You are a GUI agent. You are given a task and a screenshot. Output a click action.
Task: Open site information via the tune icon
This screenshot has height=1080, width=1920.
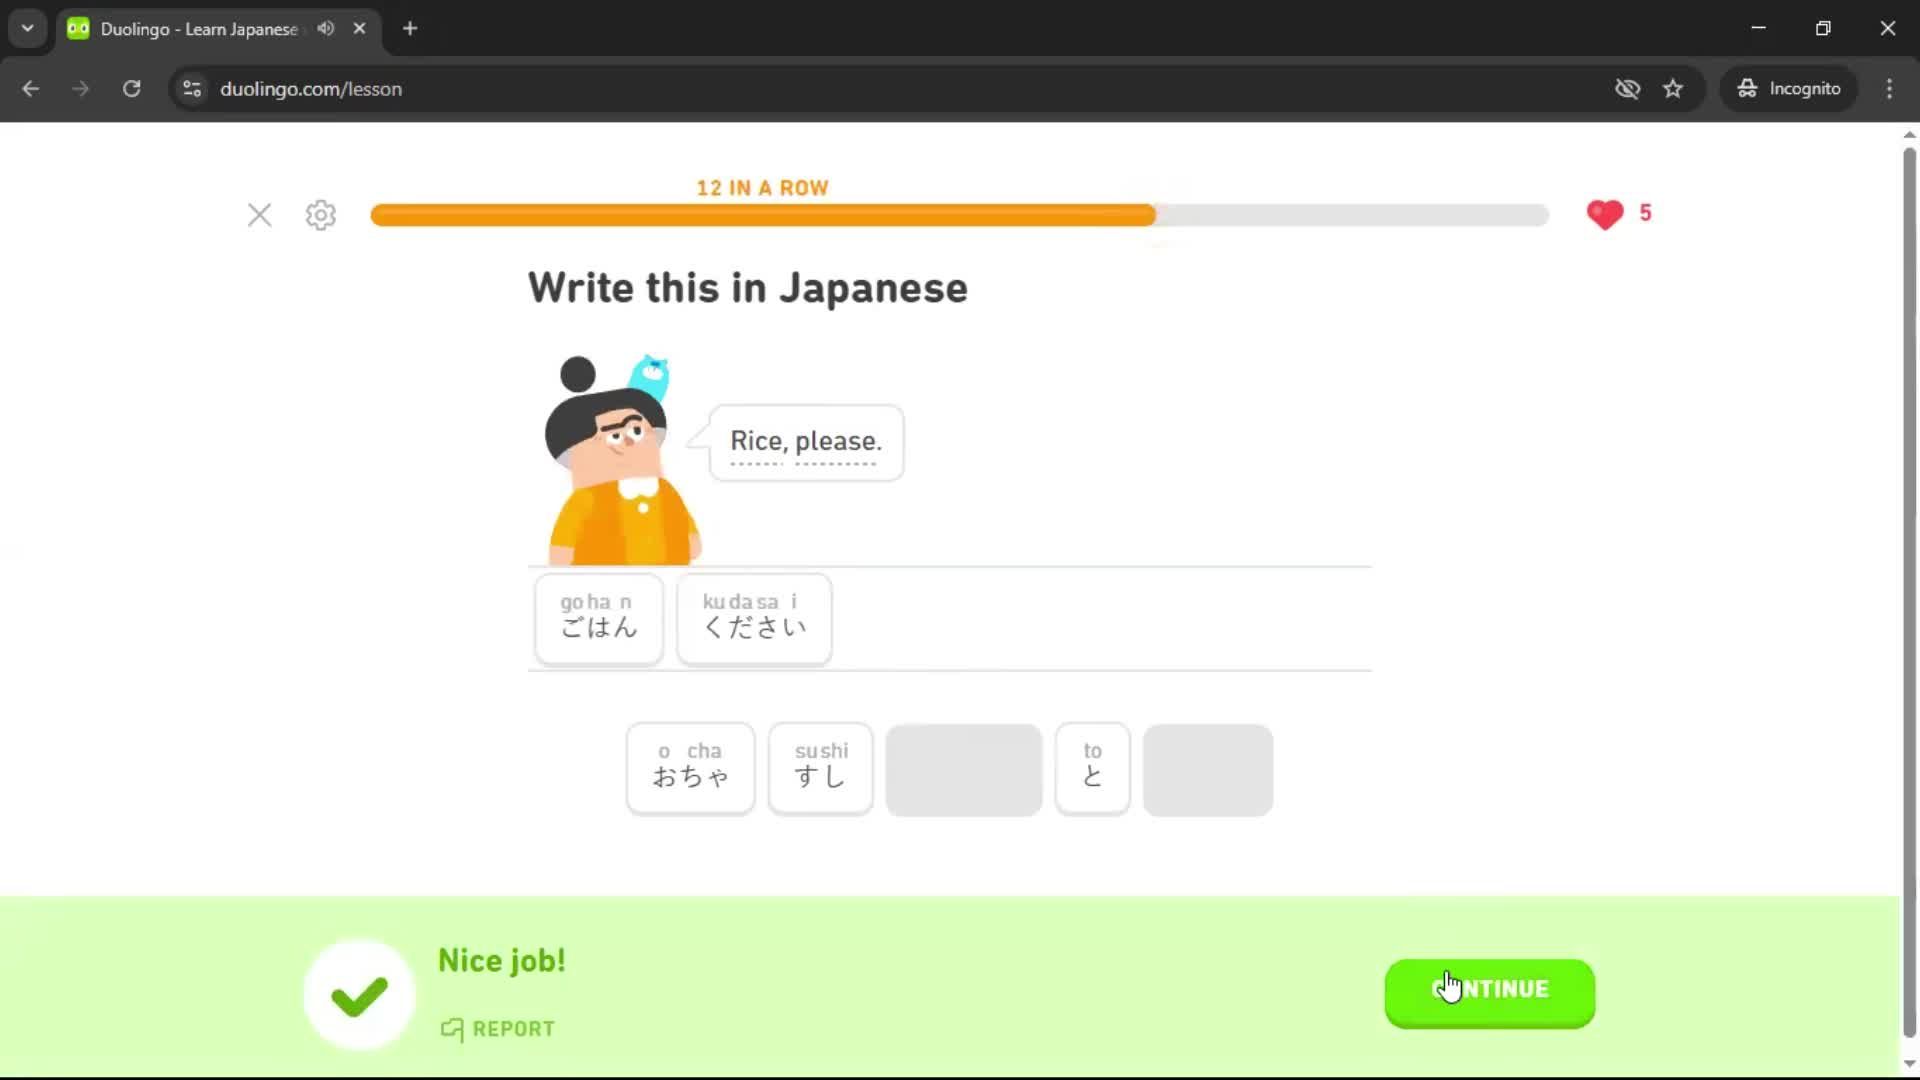coord(191,88)
